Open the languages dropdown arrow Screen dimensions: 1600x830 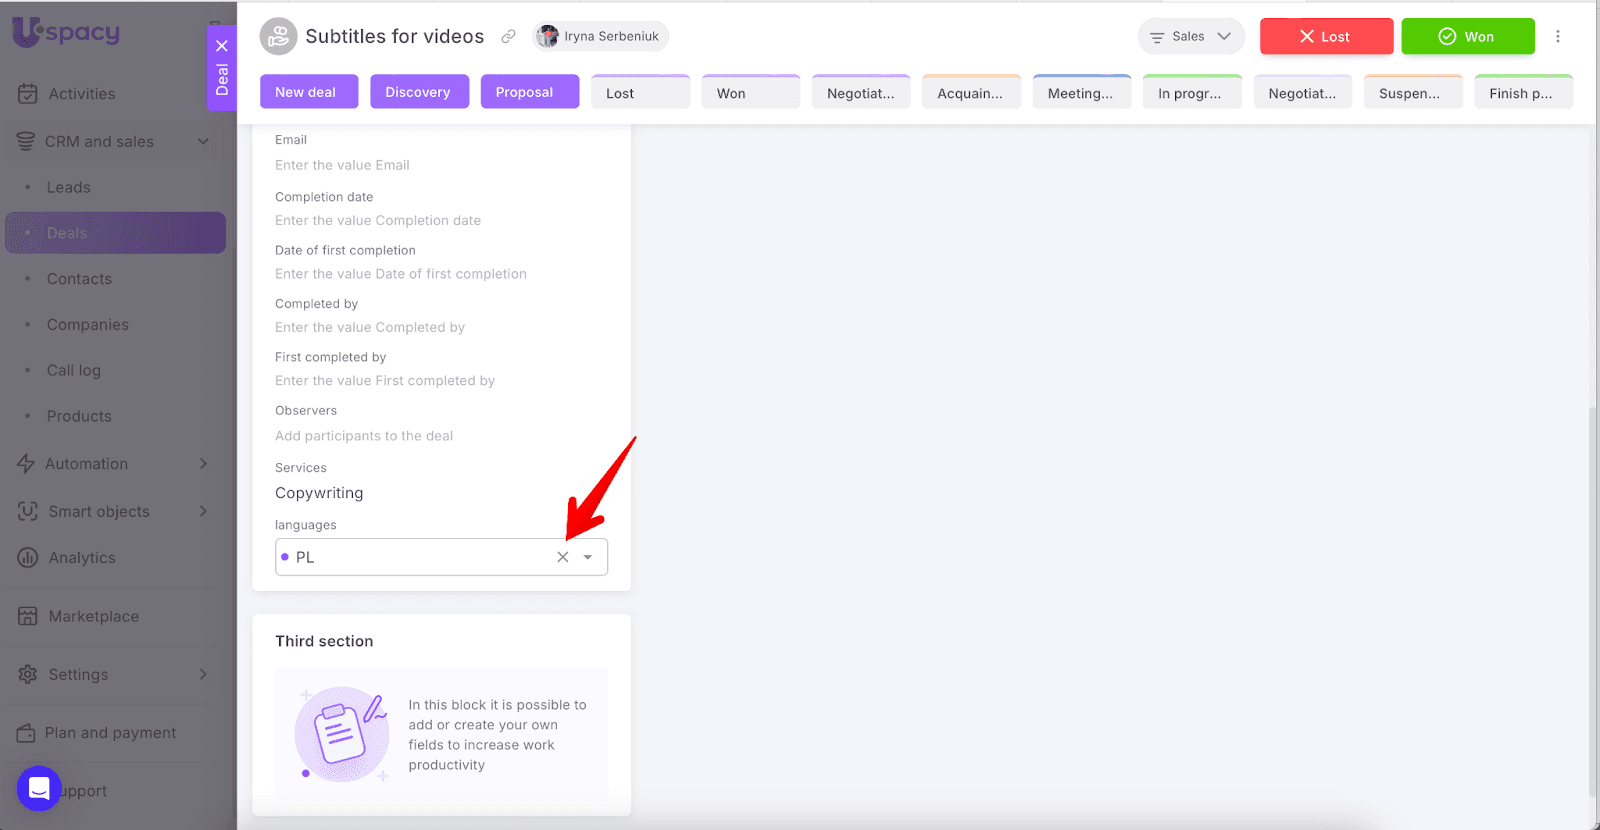588,557
